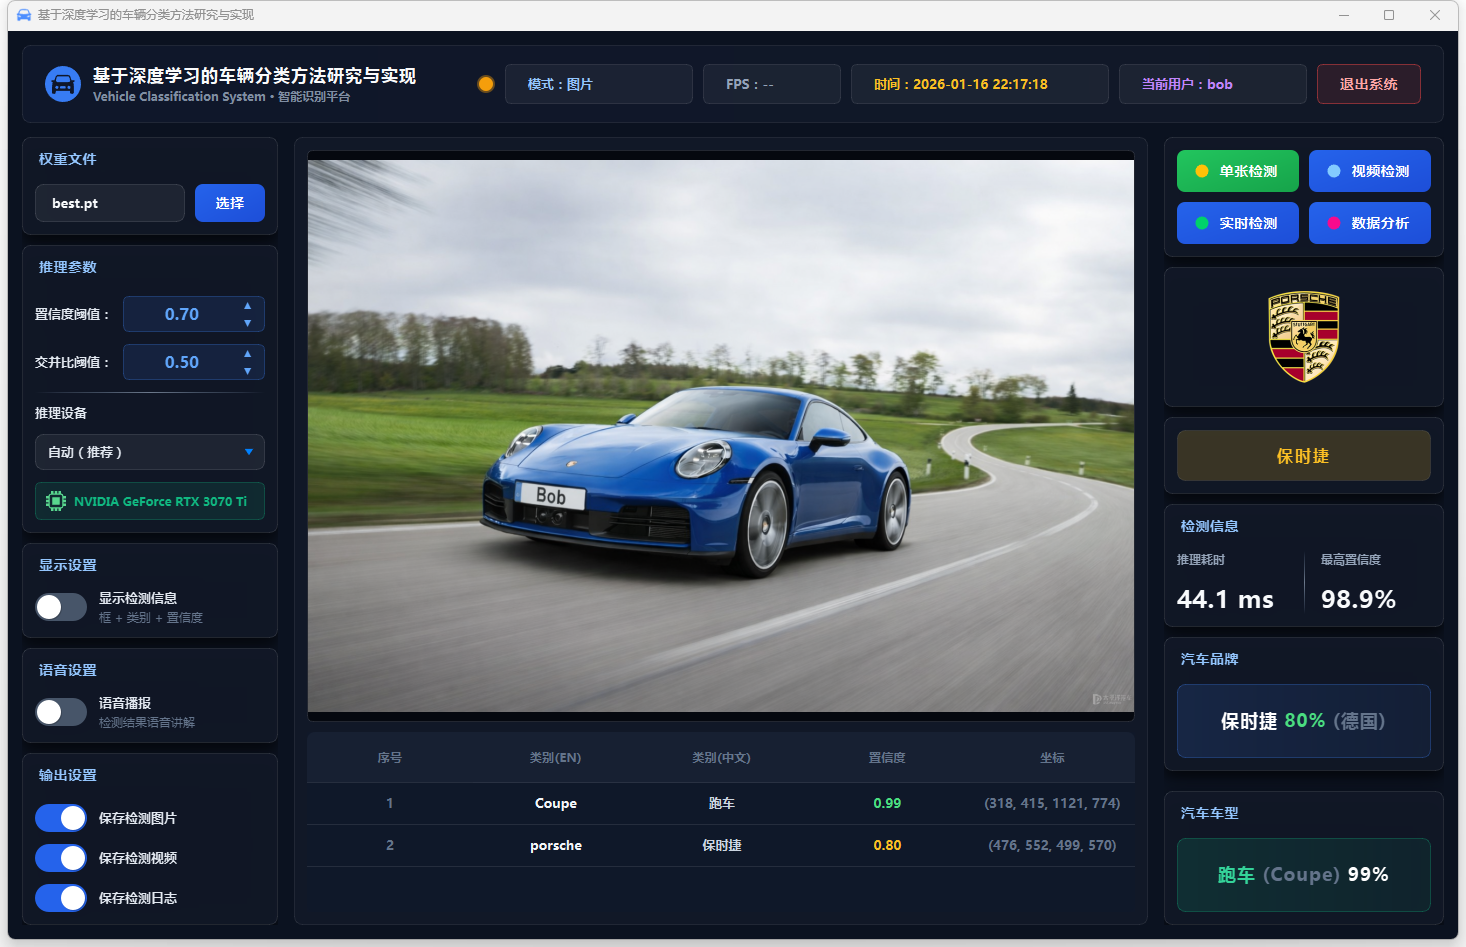Click the 类别(中文) column header

[722, 758]
